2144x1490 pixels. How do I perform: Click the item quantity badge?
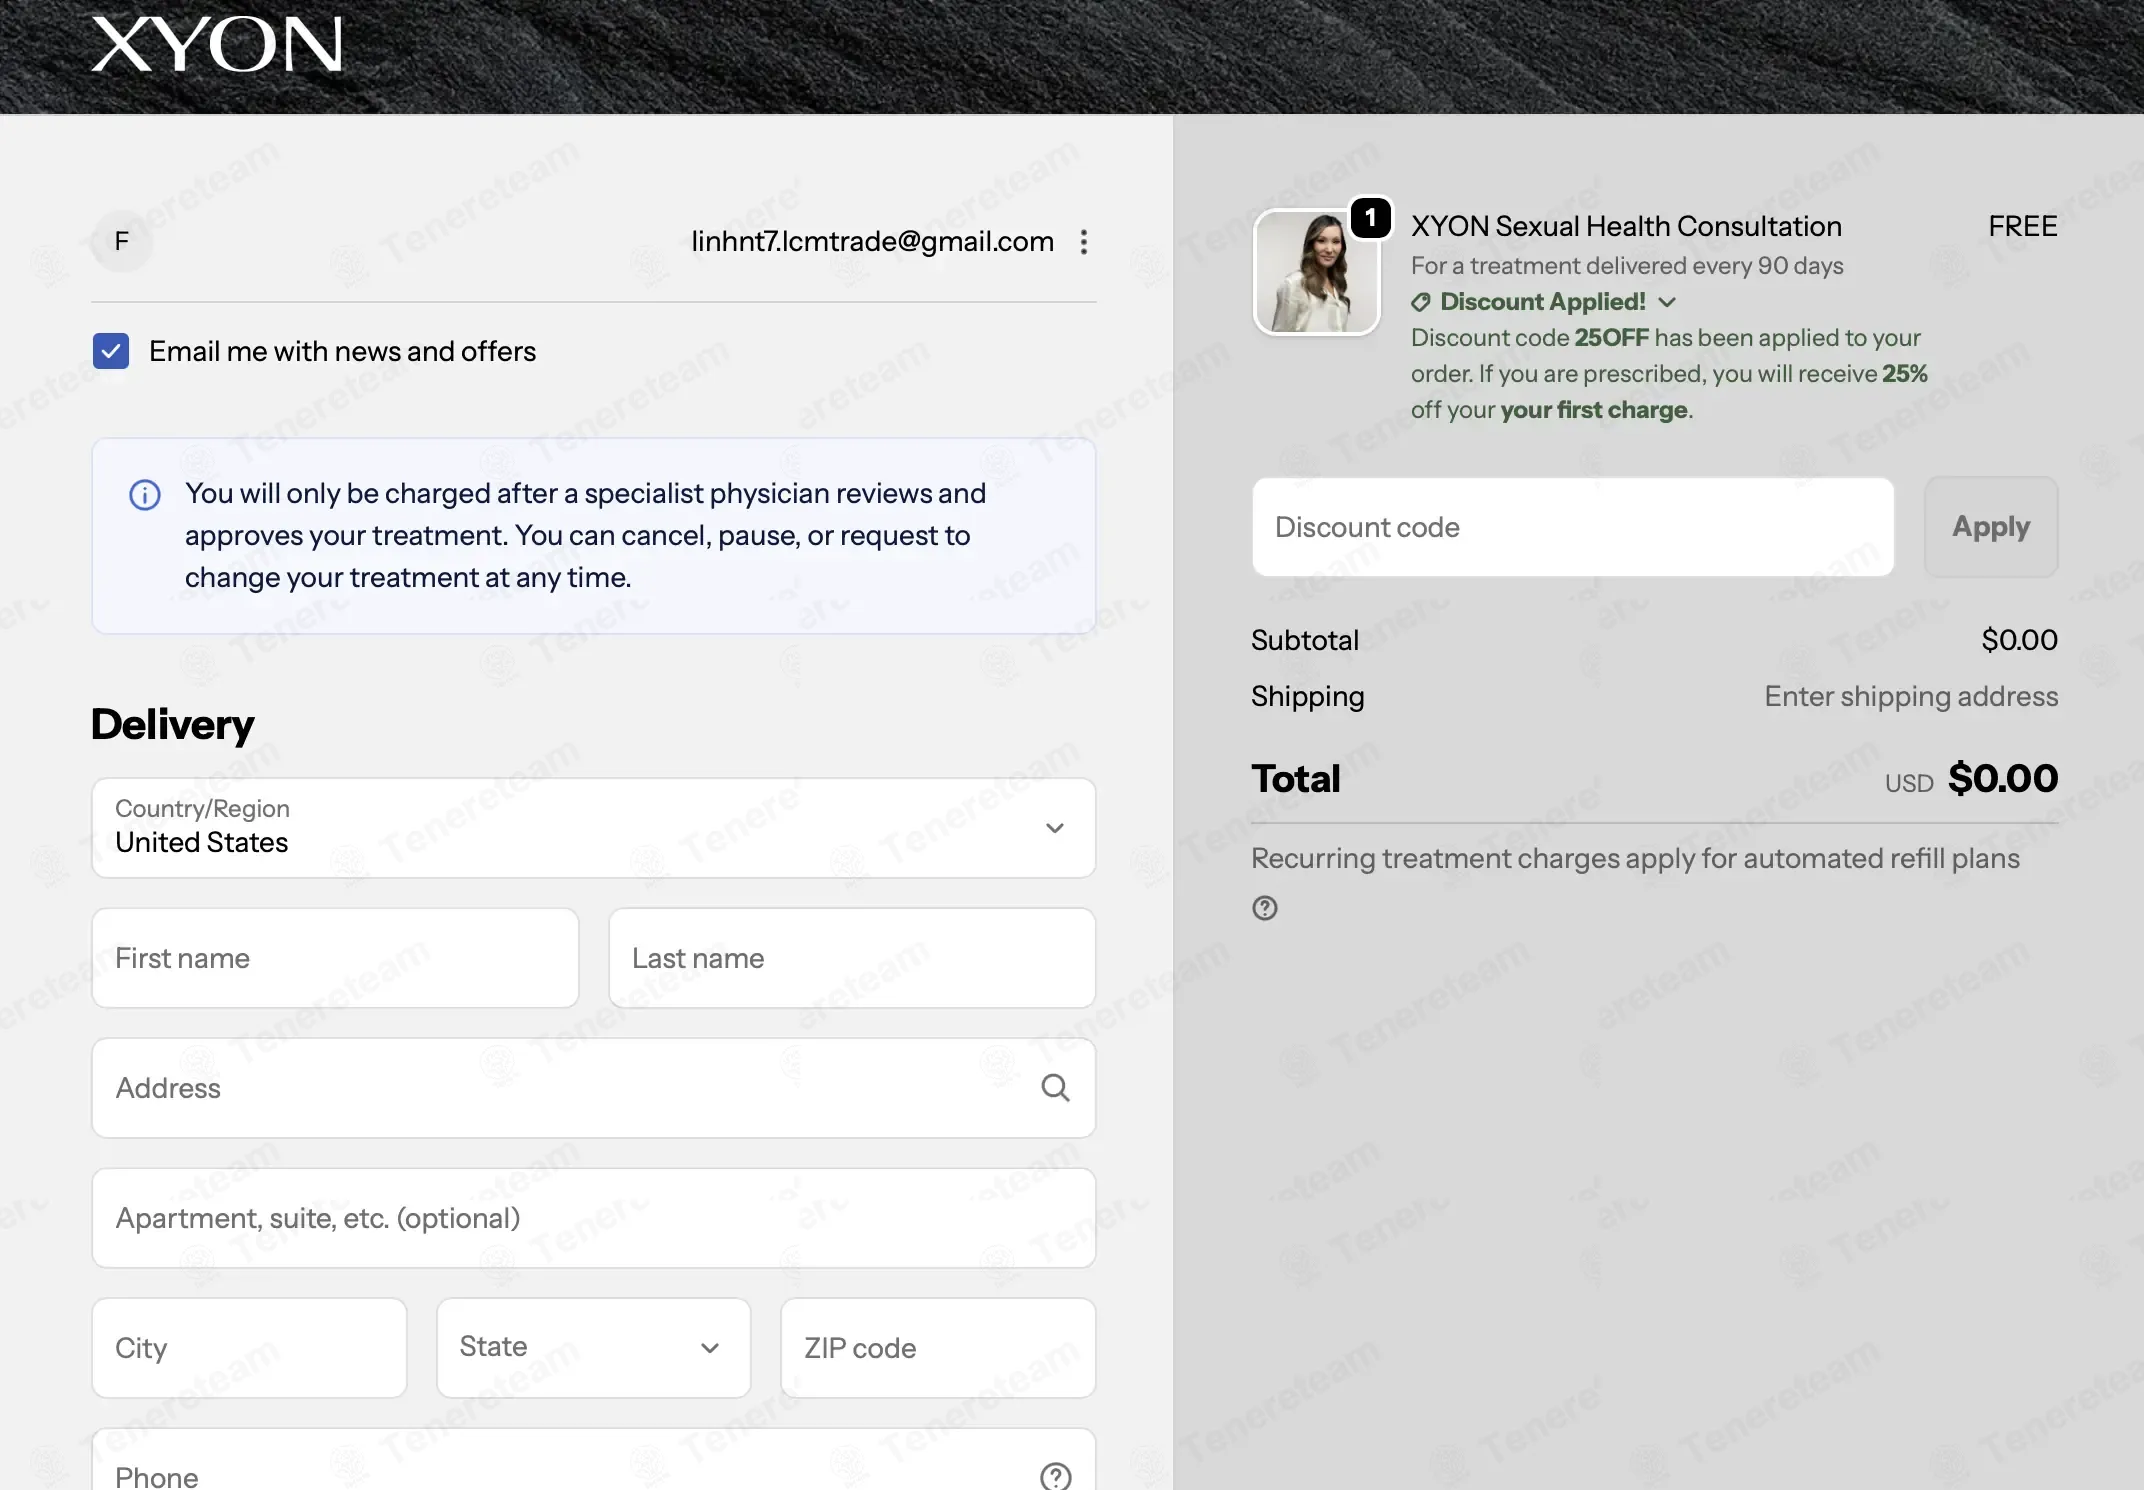pyautogui.click(x=1371, y=218)
